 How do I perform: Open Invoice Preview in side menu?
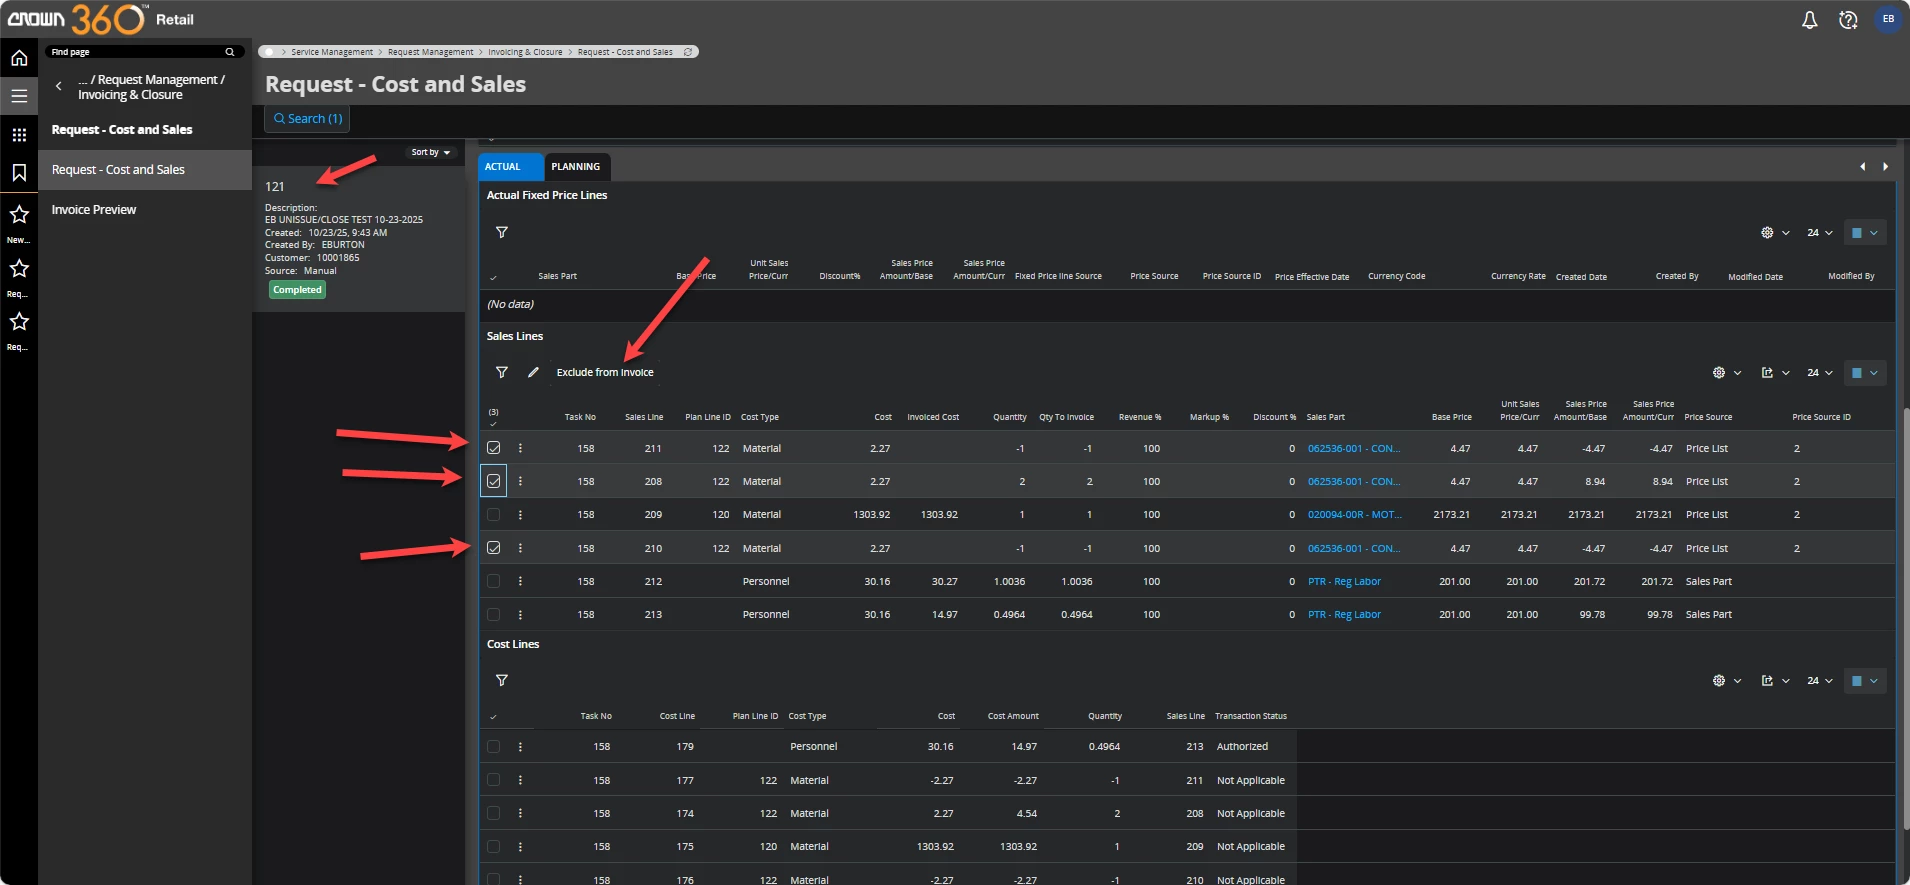coord(94,210)
